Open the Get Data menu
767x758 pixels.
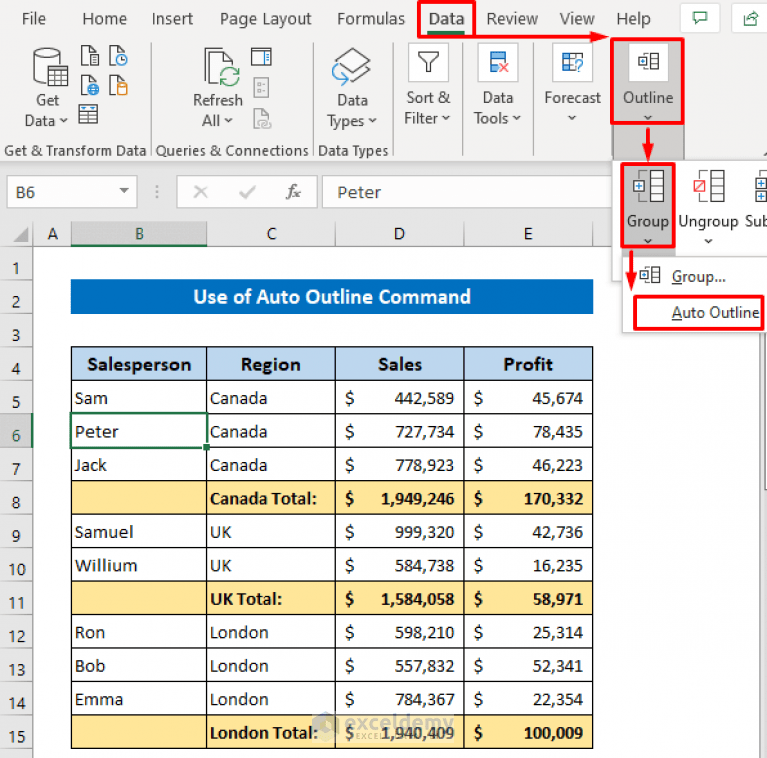coord(47,88)
